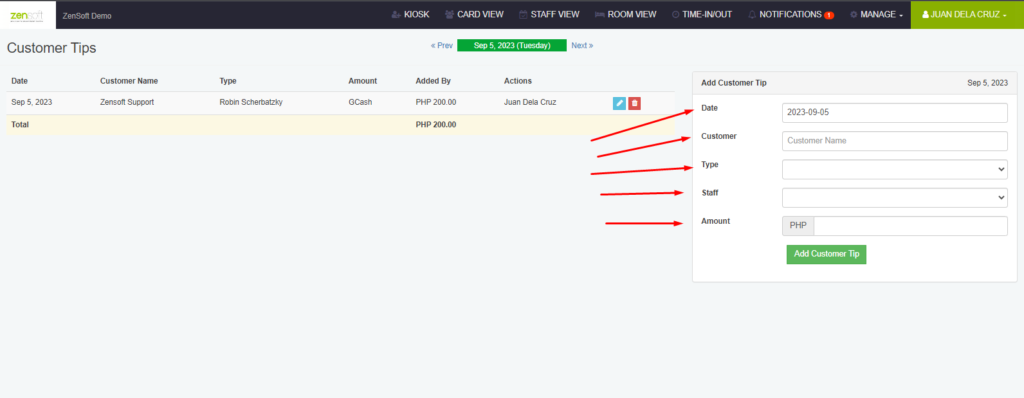This screenshot has height=398, width=1024.
Task: Click the Amount column header
Action: pyautogui.click(x=363, y=81)
